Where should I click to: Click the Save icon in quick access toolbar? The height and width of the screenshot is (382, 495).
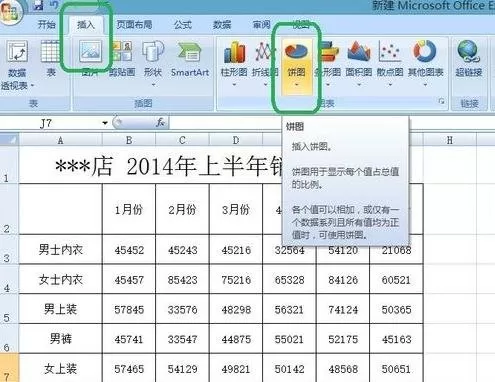(x=38, y=5)
